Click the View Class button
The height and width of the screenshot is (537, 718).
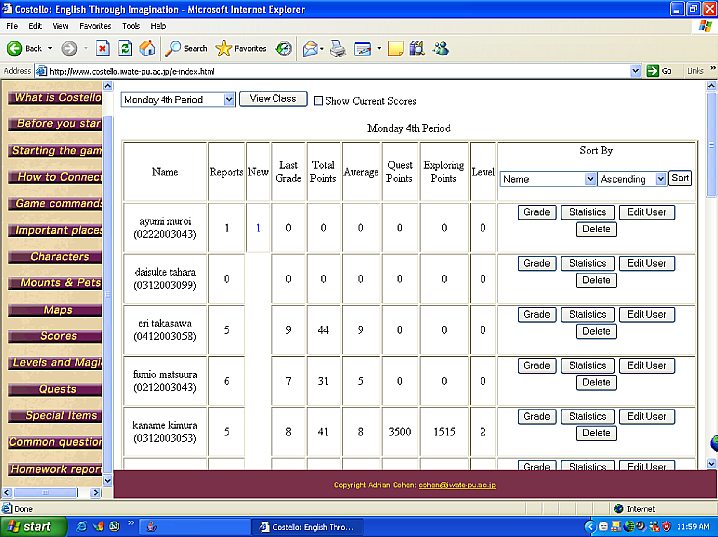tap(273, 98)
